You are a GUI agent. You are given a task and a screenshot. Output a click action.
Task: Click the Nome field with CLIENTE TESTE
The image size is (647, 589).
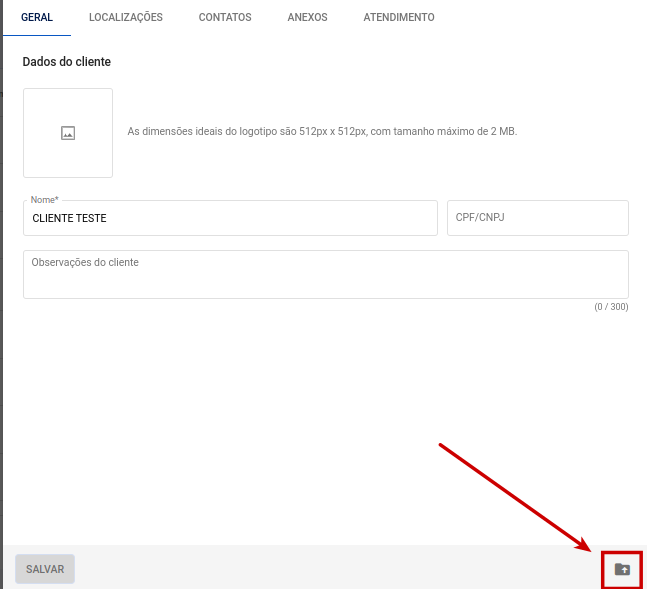click(230, 218)
